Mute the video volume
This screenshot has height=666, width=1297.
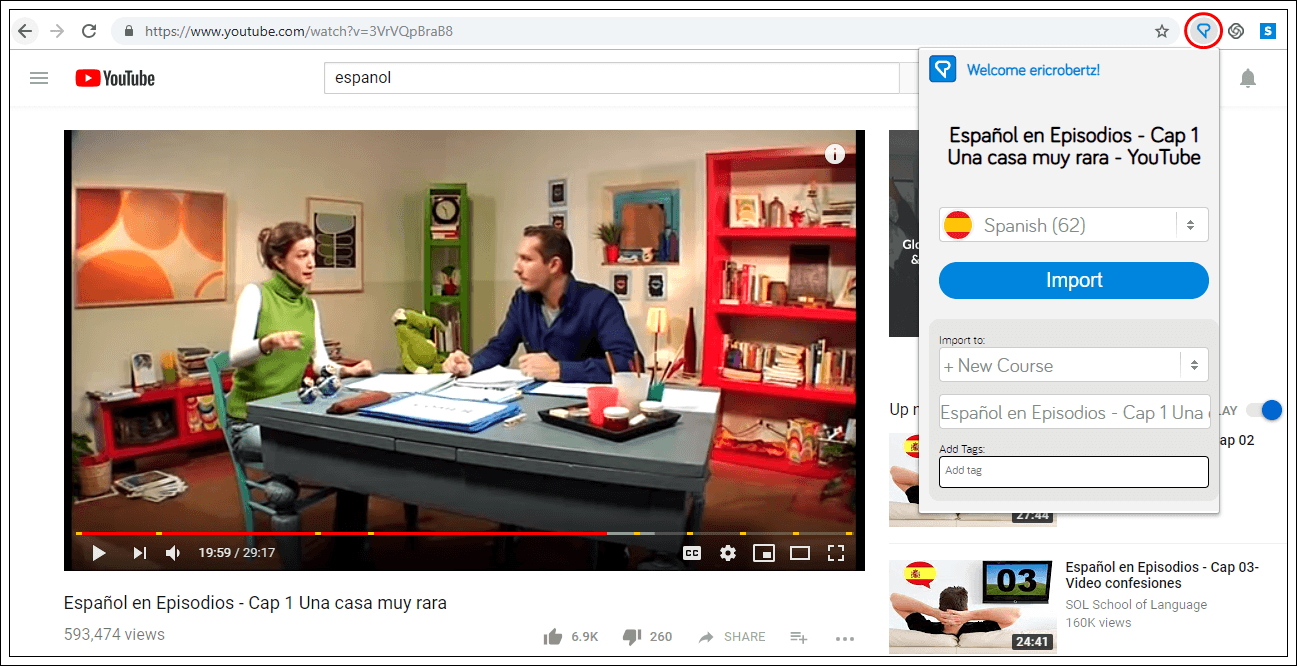171,552
